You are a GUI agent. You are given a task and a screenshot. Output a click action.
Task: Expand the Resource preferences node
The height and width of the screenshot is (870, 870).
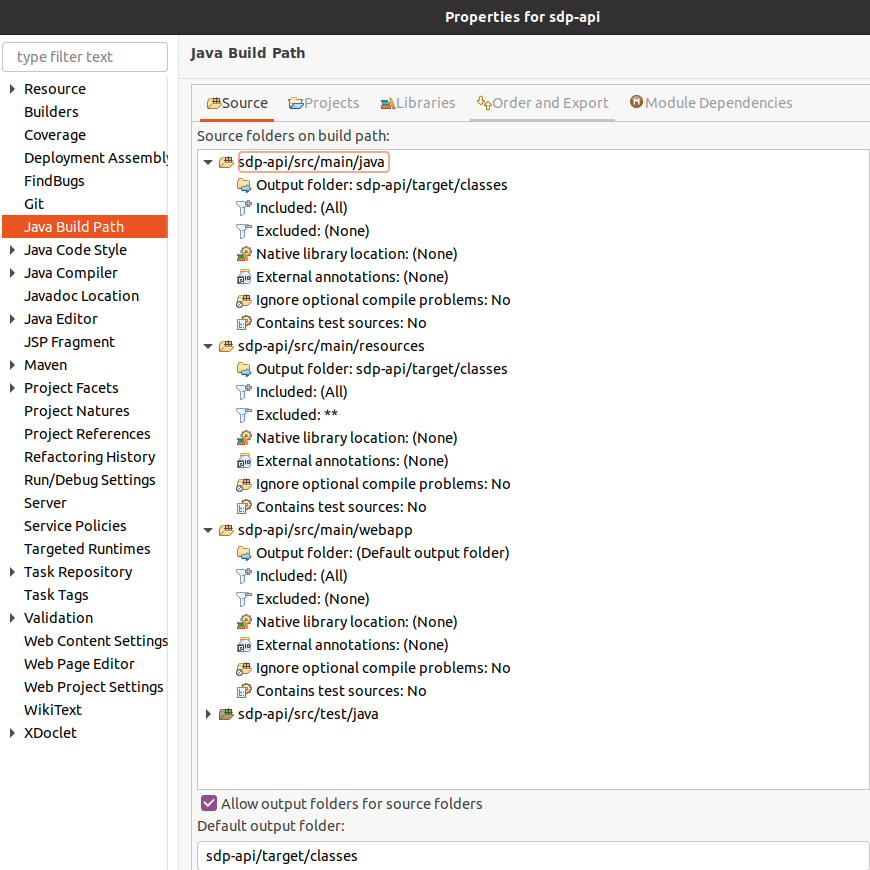click(x=12, y=89)
